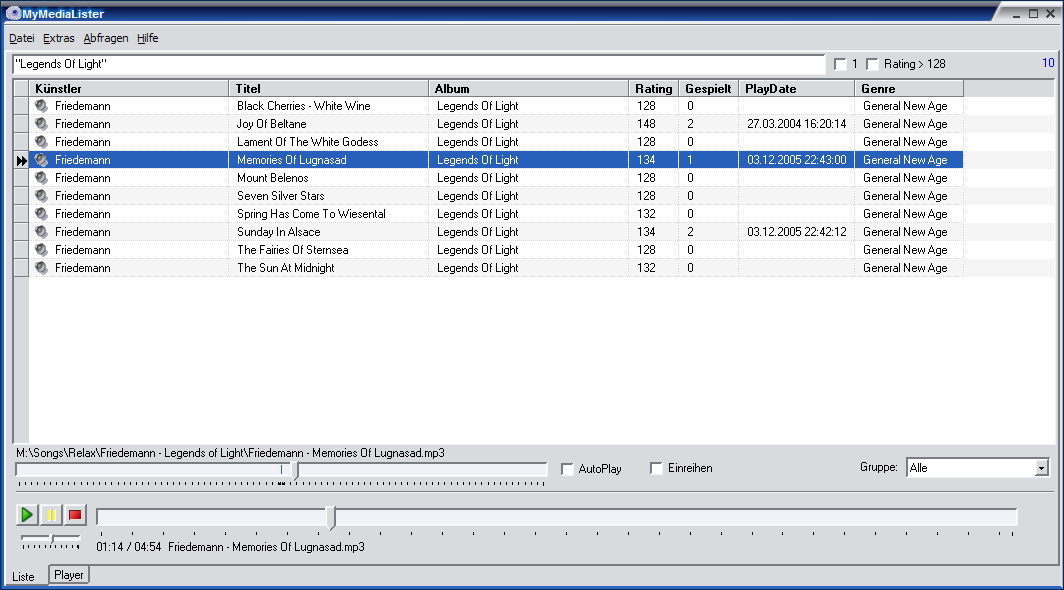Click the note icon beside Black Cherries - White Wine
Screen dimensions: 1064x590
pyautogui.click(x=41, y=105)
